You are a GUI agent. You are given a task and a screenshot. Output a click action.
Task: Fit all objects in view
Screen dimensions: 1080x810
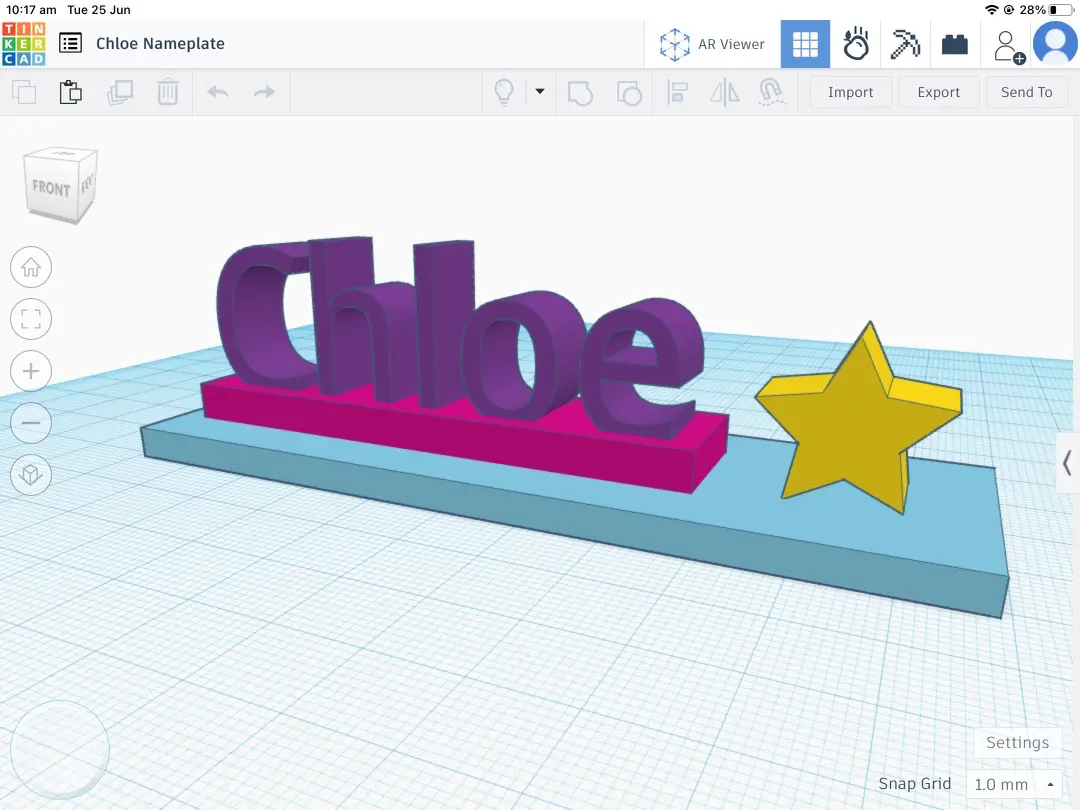pos(31,319)
